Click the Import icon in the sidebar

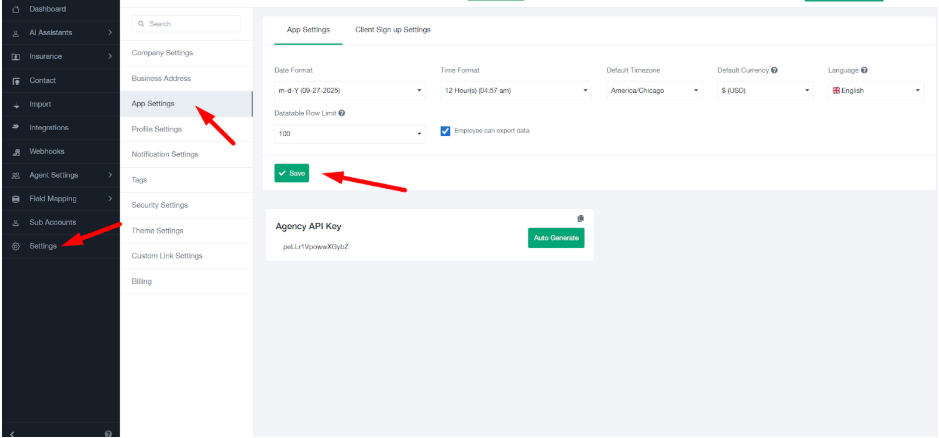pyautogui.click(x=16, y=105)
